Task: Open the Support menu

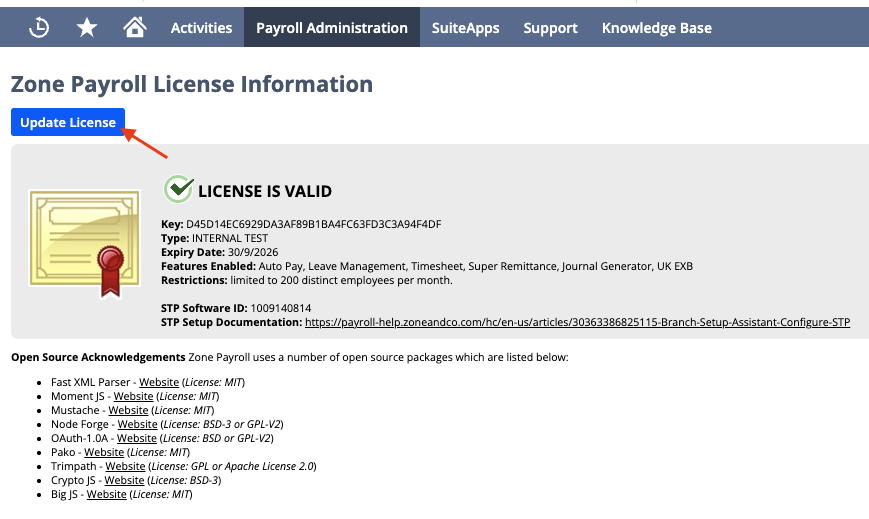Action: pos(550,28)
